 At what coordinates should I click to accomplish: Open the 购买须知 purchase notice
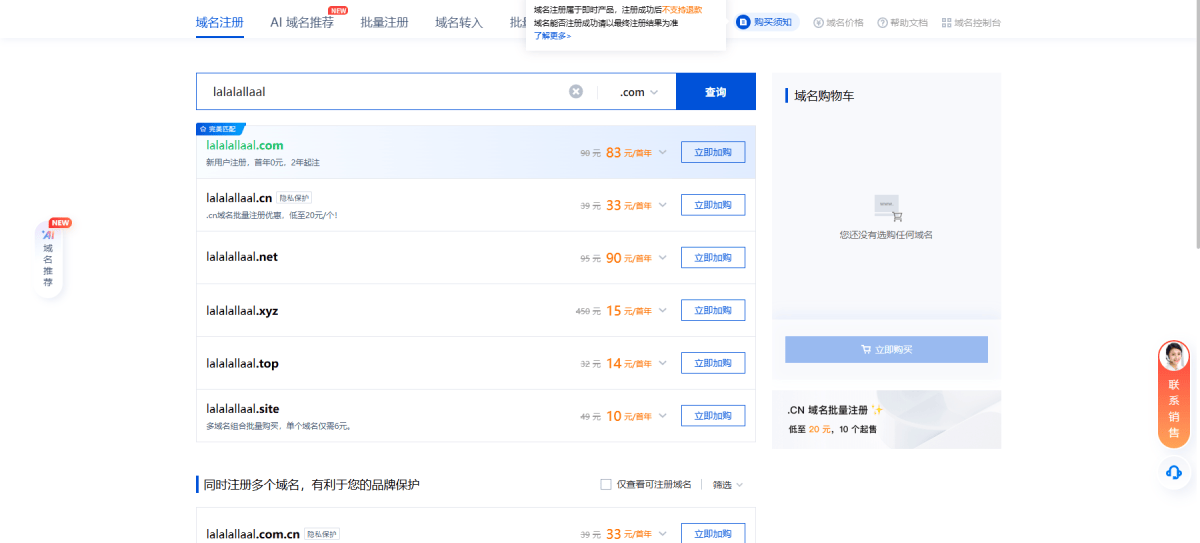click(767, 22)
